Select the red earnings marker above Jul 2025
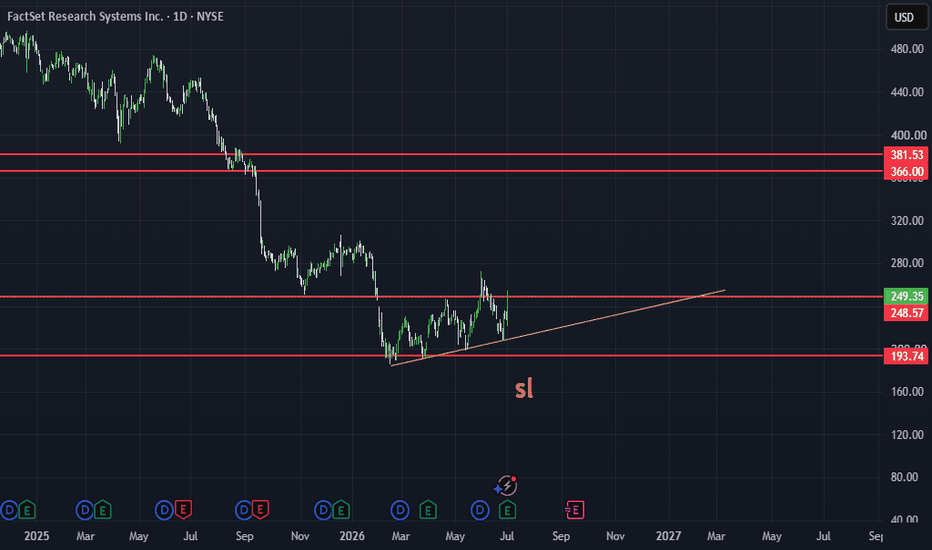This screenshot has width=932, height=550. [183, 510]
